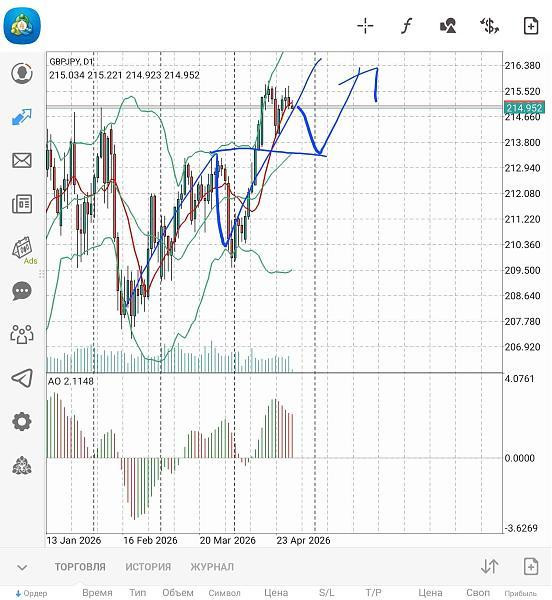The width and height of the screenshot is (552, 600).
Task: Select the 20 Mar 2026 date label
Action: tap(228, 540)
